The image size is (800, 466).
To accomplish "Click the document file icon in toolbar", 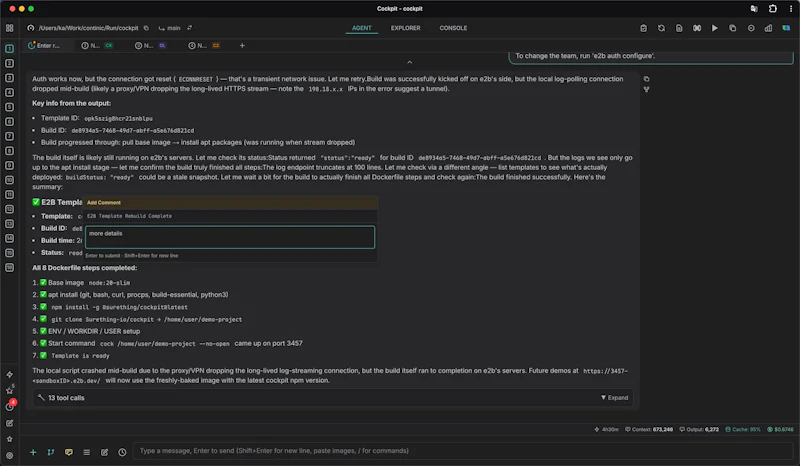I will click(x=679, y=28).
